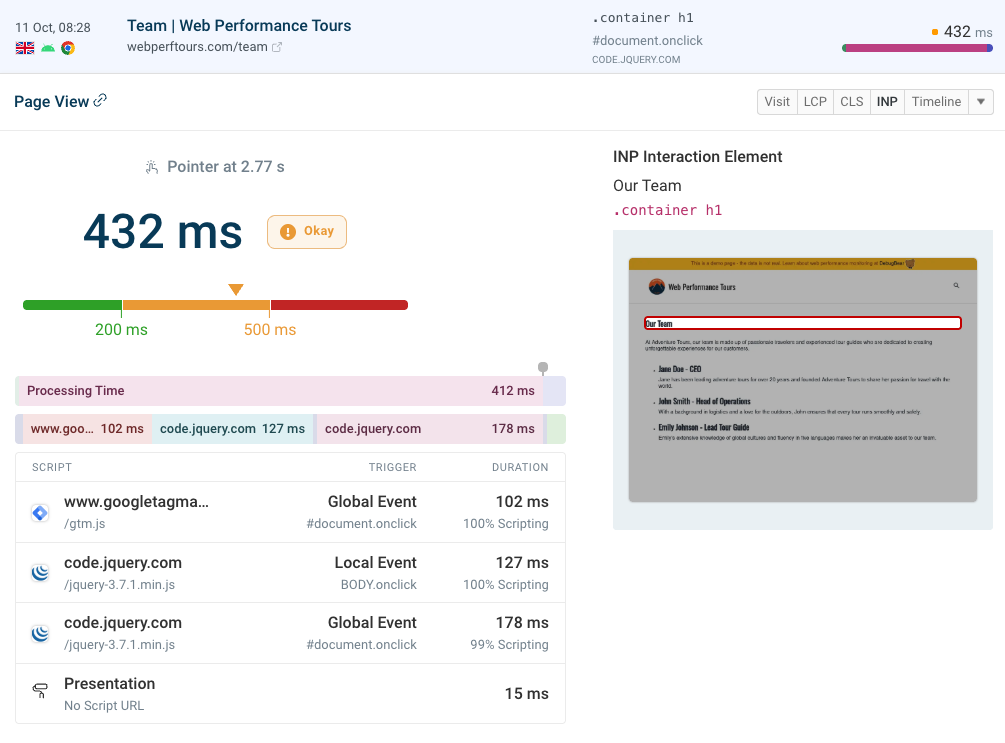Click the INP element page screenshot thumbnail
Image resolution: width=1005 pixels, height=743 pixels.
802,380
